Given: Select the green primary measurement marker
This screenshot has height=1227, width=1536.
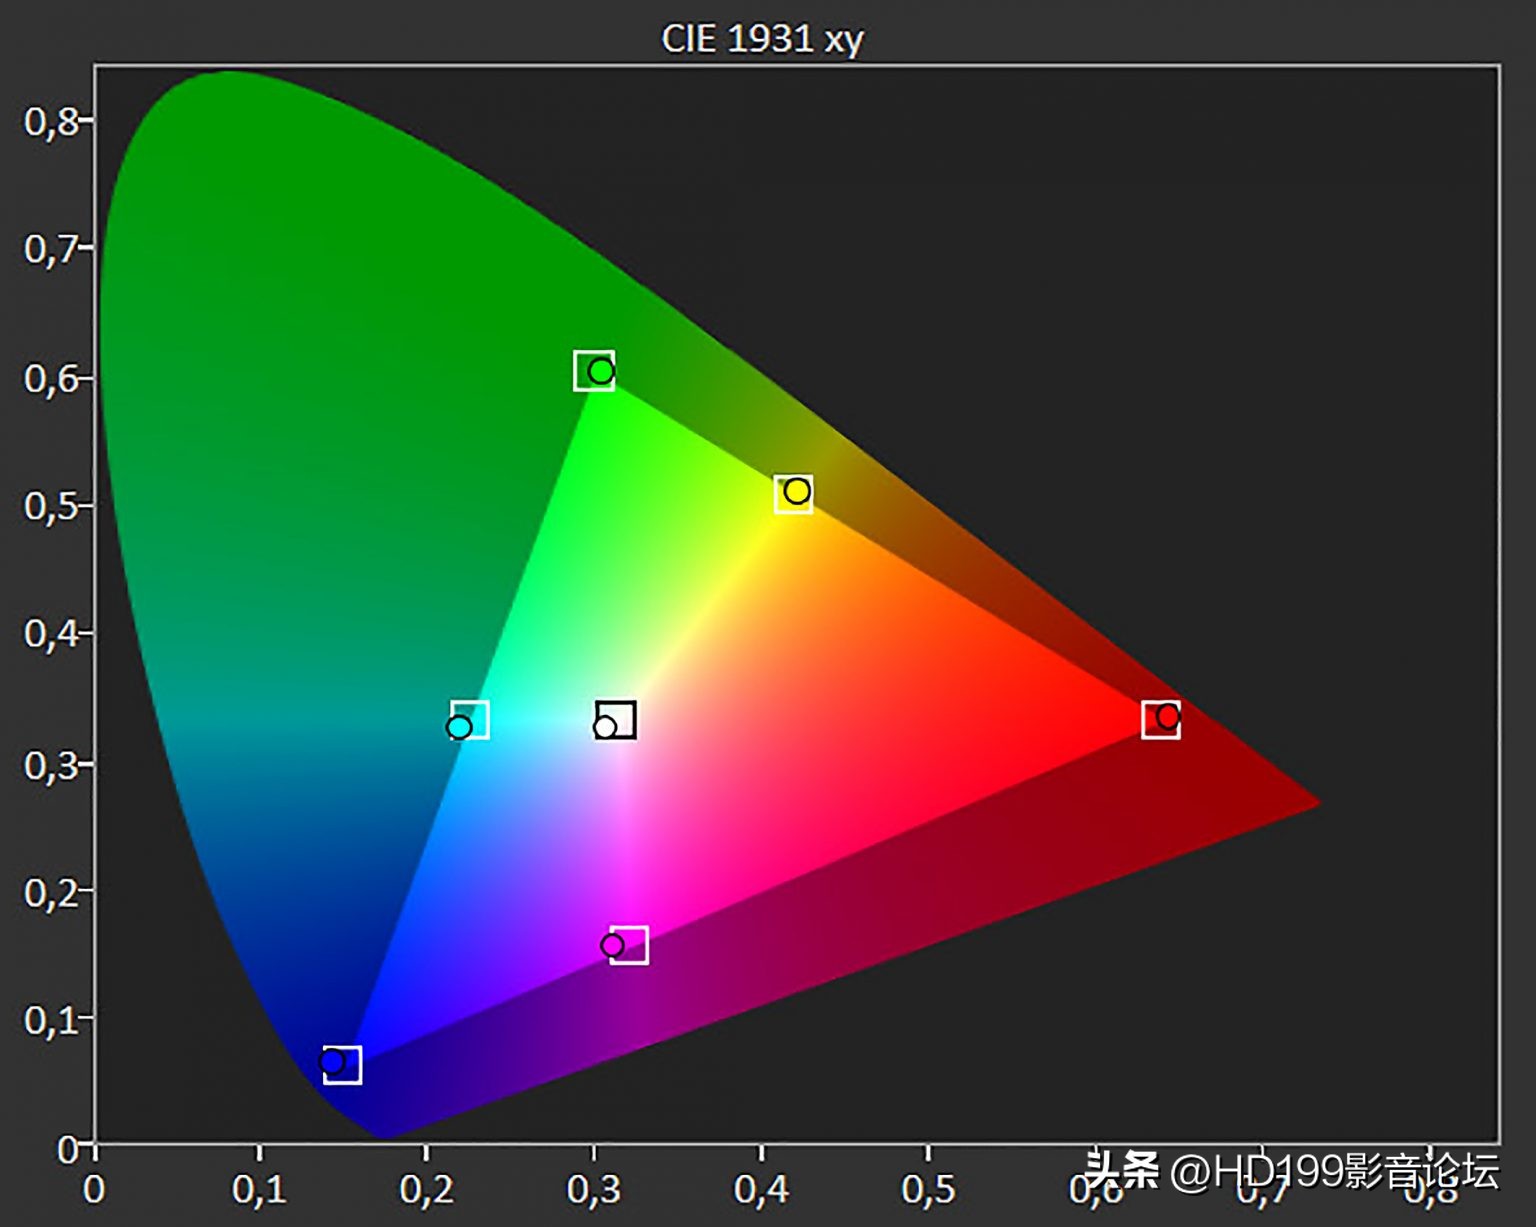Looking at the screenshot, I should 599,369.
